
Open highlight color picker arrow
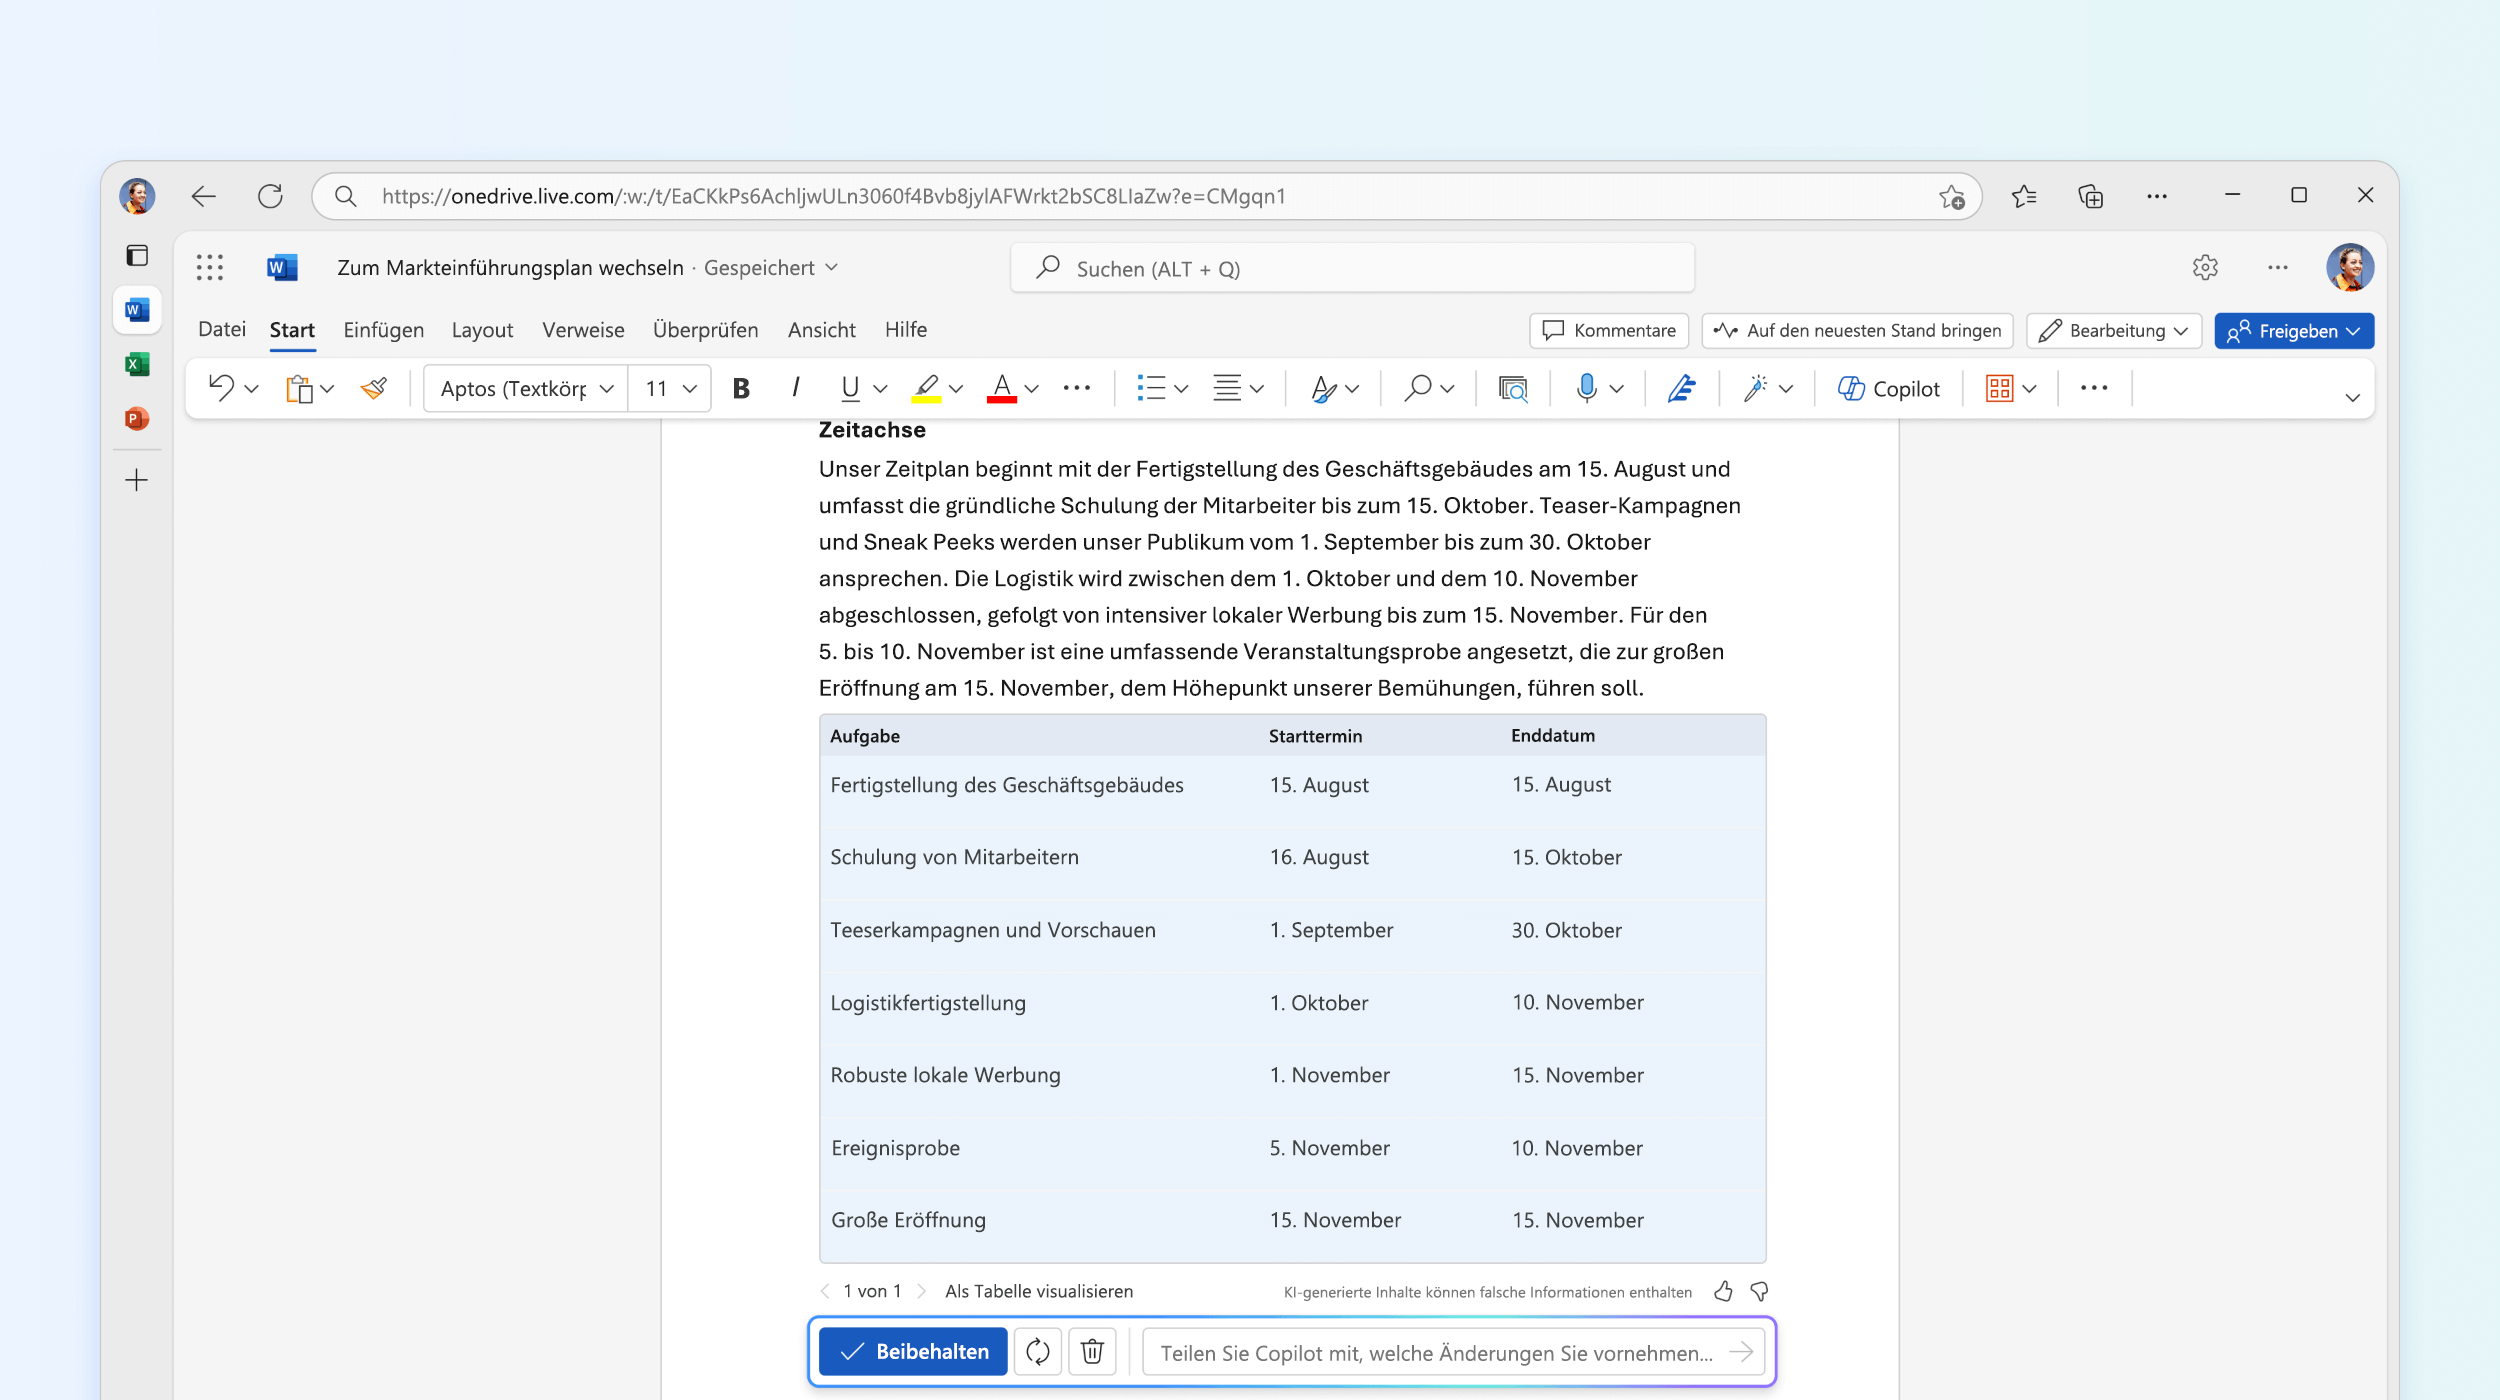click(956, 389)
